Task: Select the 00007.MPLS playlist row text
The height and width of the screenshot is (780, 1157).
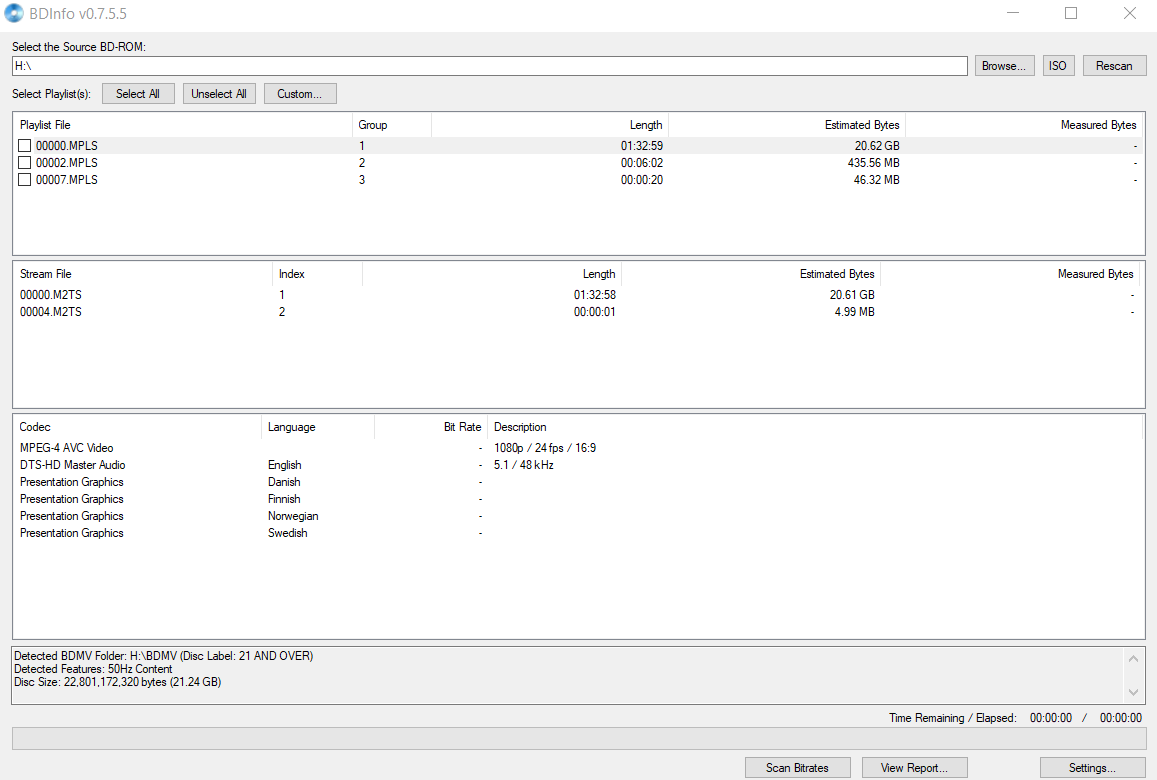Action: point(66,180)
